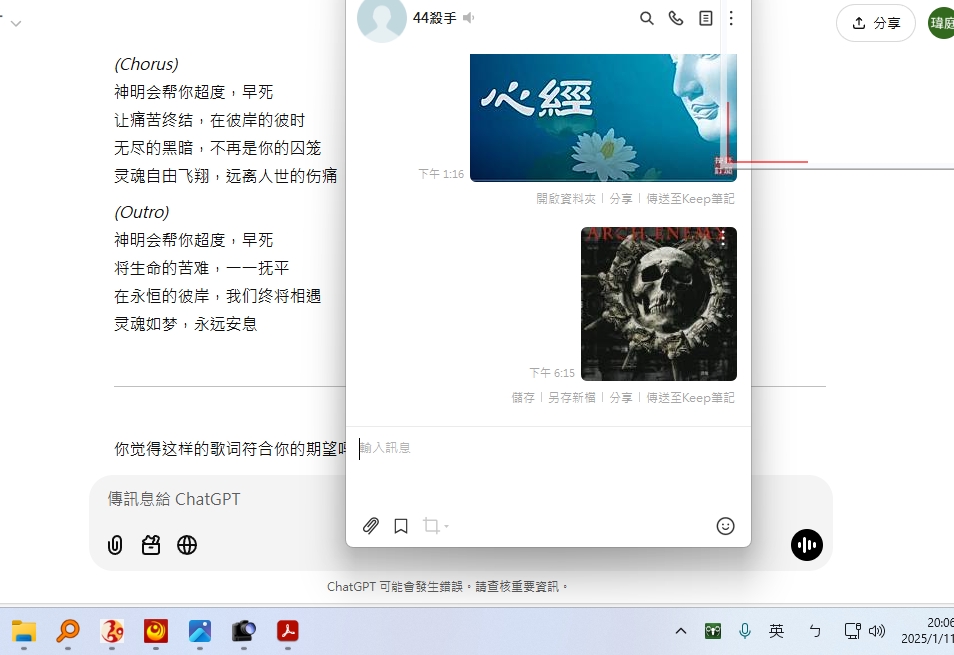The height and width of the screenshot is (655, 954).
Task: Click the (Chorus) heading in lyrics
Action: 147,64
